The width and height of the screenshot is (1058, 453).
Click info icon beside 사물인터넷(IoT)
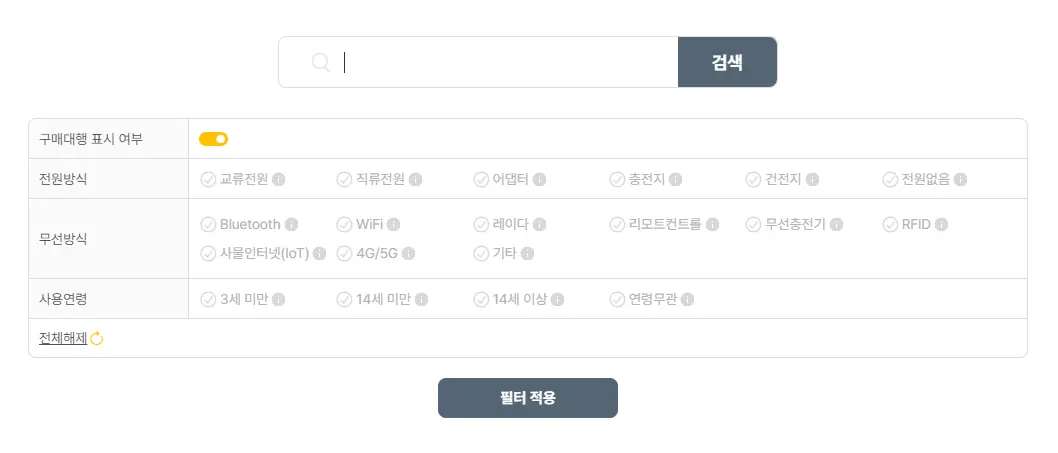click(320, 254)
